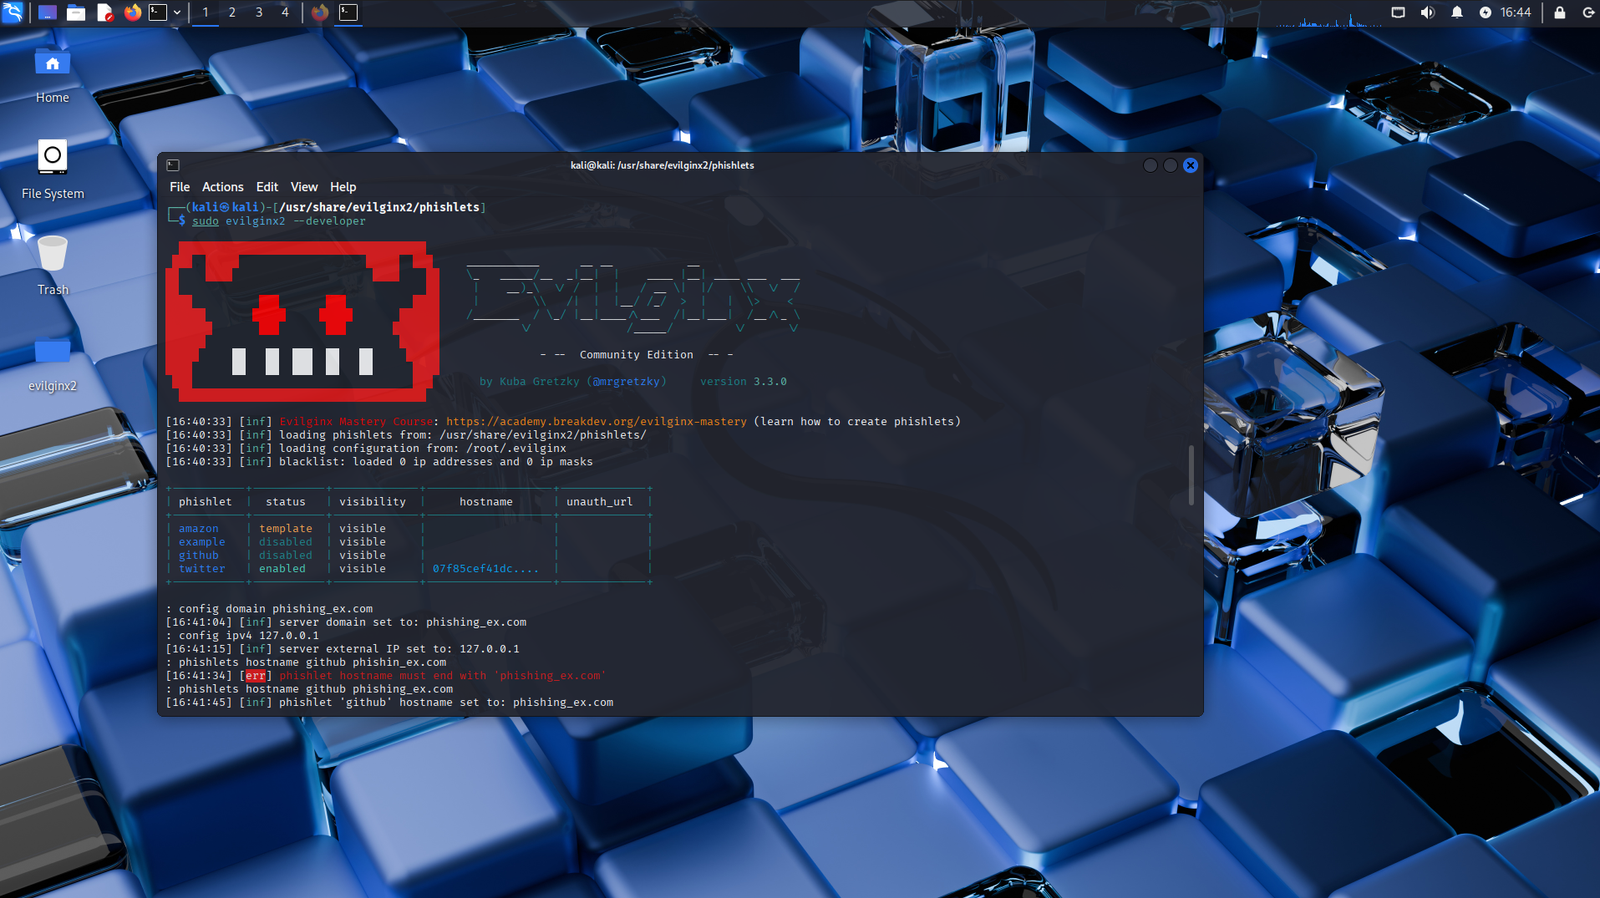Open the terminal File menu
Image resolution: width=1600 pixels, height=898 pixels.
(180, 187)
